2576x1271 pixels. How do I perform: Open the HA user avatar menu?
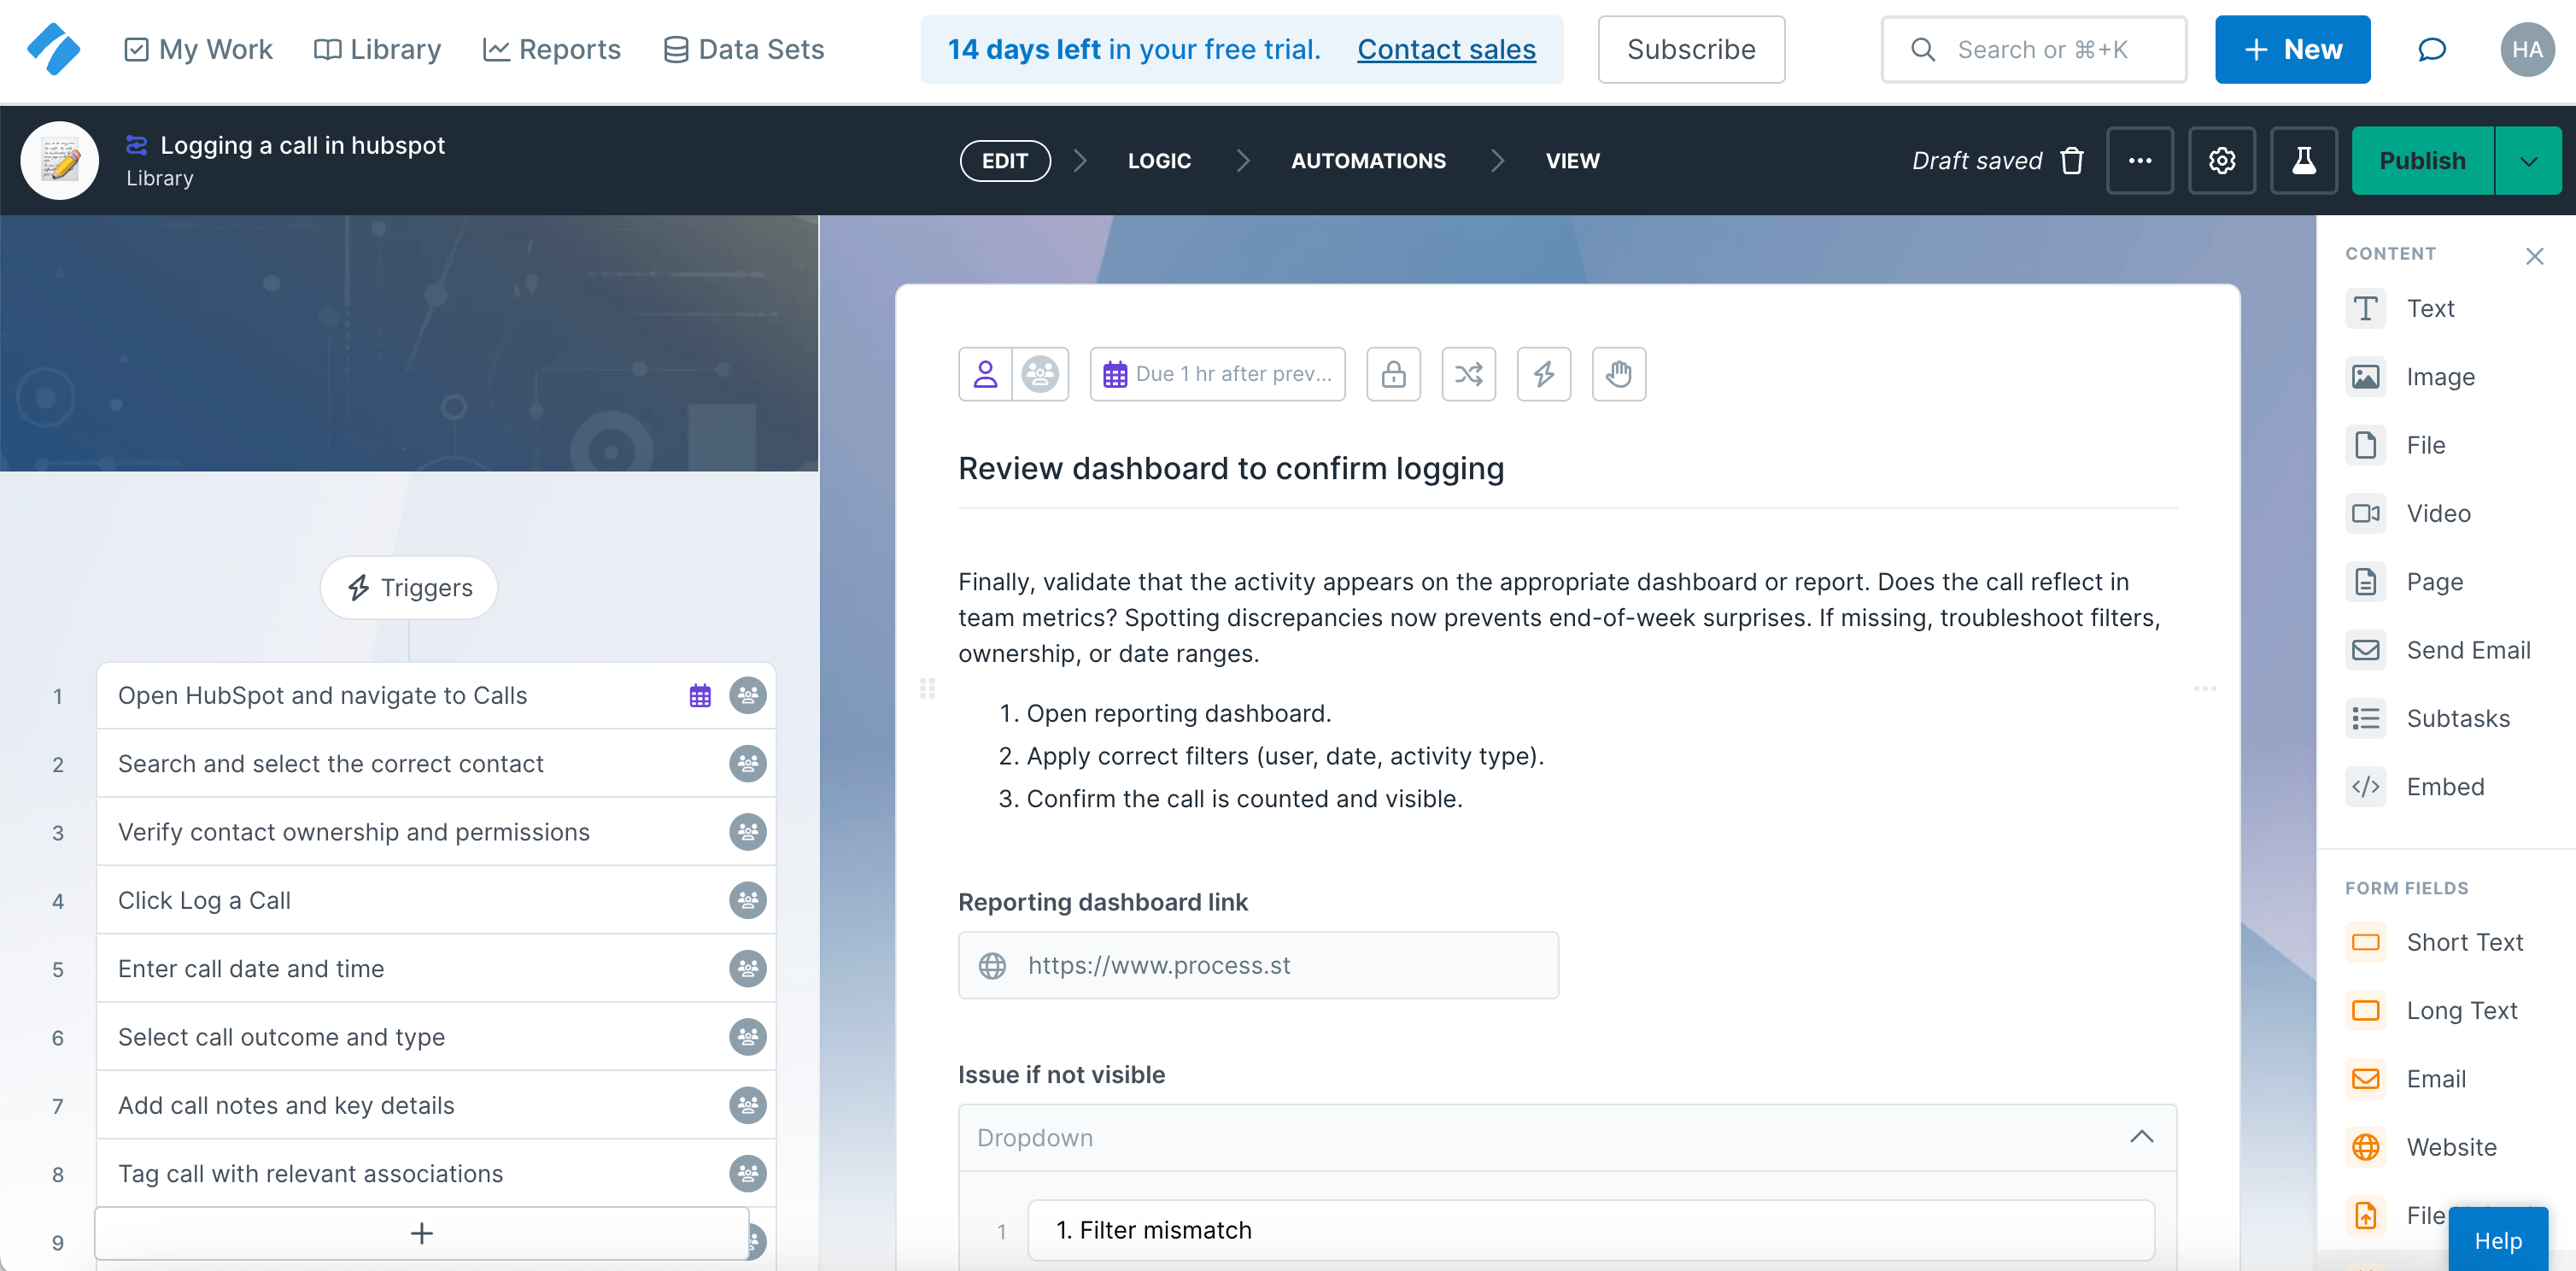(2527, 49)
